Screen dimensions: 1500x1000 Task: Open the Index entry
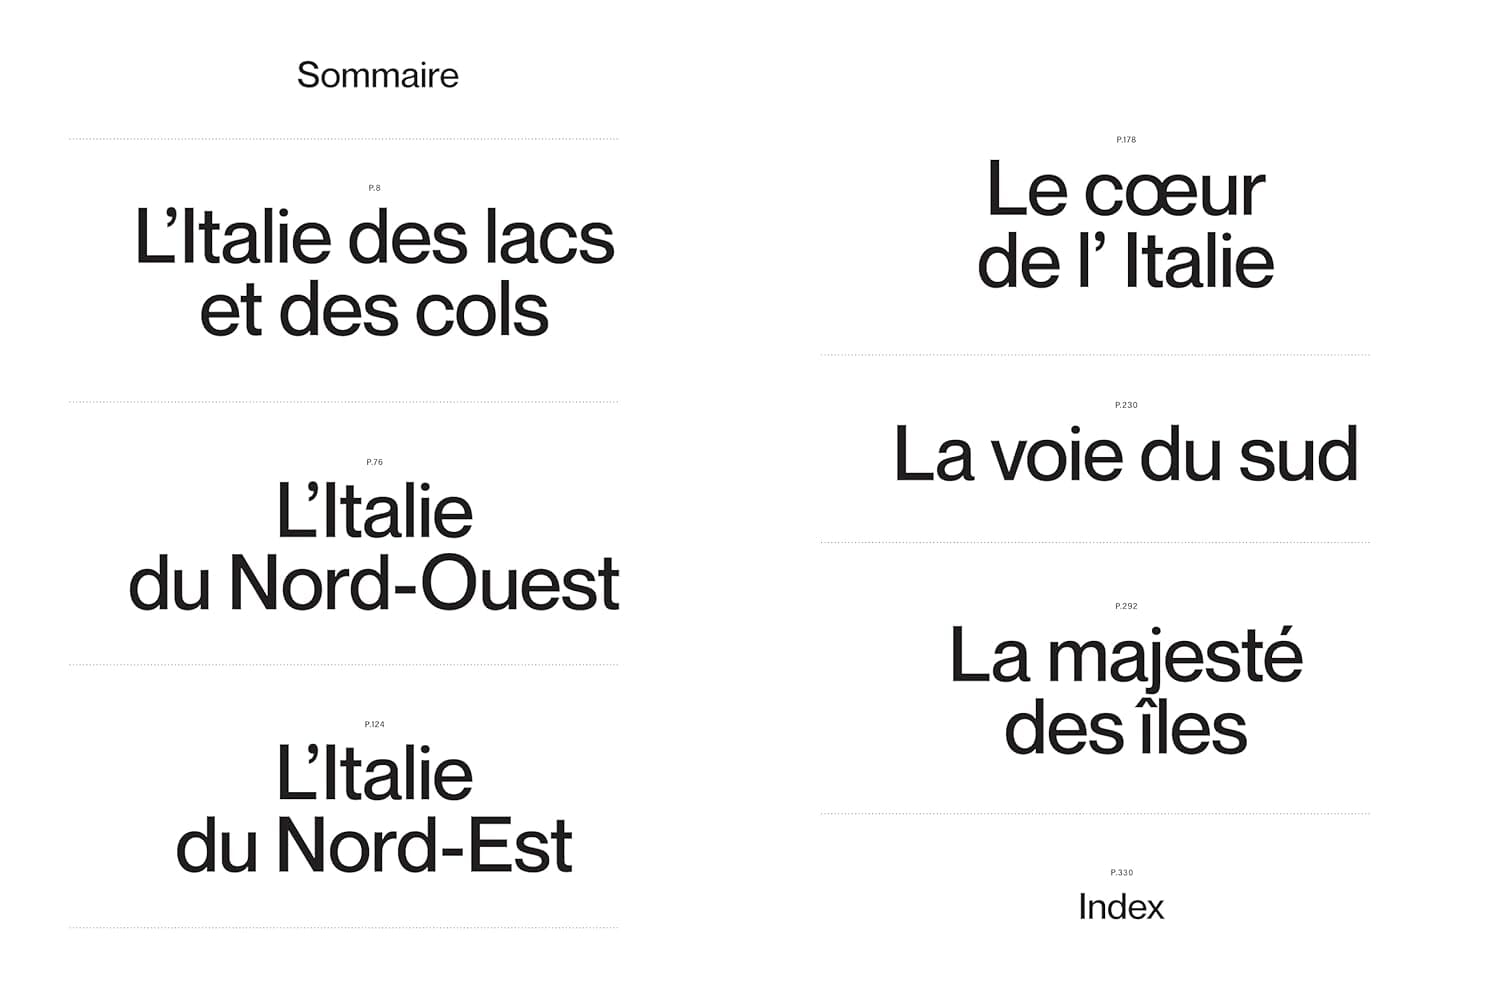pos(1121,907)
